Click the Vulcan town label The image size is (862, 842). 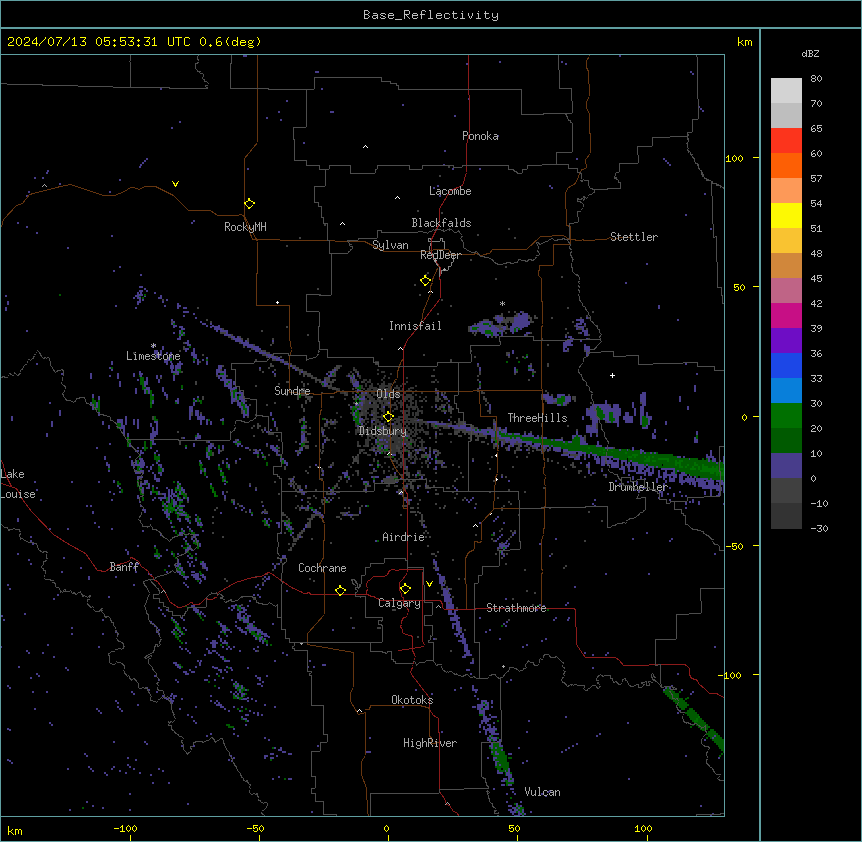click(x=543, y=792)
